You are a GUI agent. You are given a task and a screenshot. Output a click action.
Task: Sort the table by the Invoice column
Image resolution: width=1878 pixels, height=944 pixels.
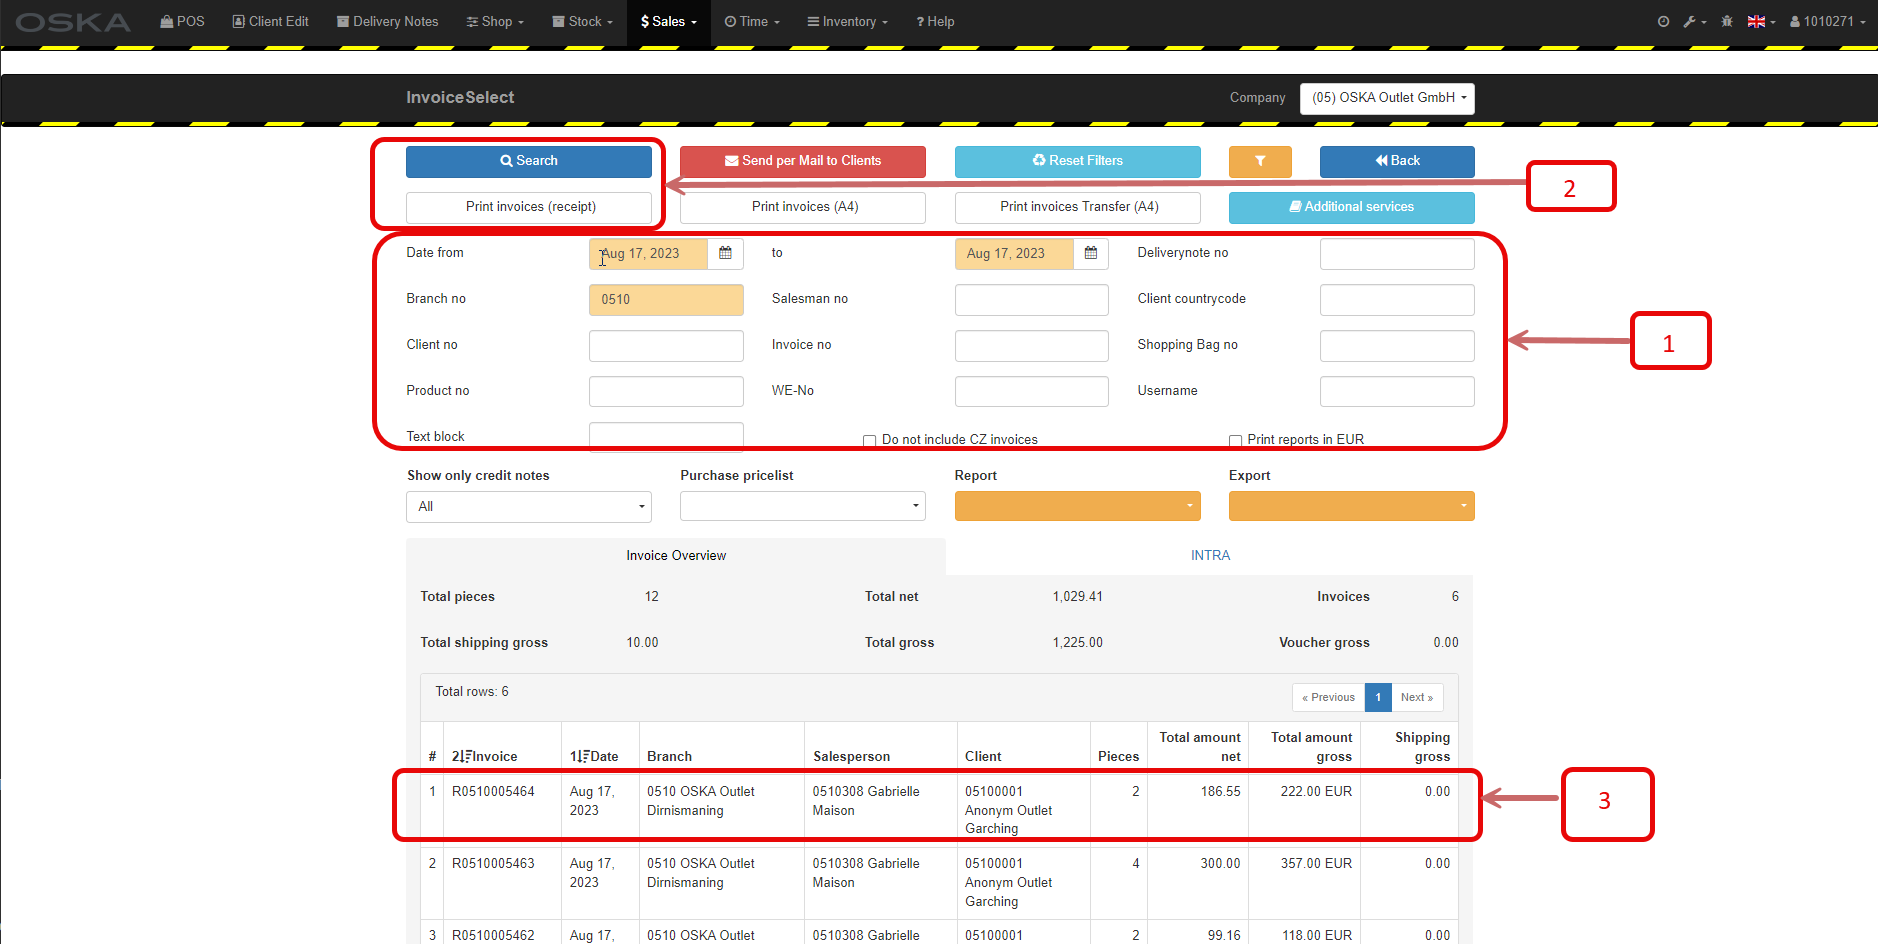[485, 756]
